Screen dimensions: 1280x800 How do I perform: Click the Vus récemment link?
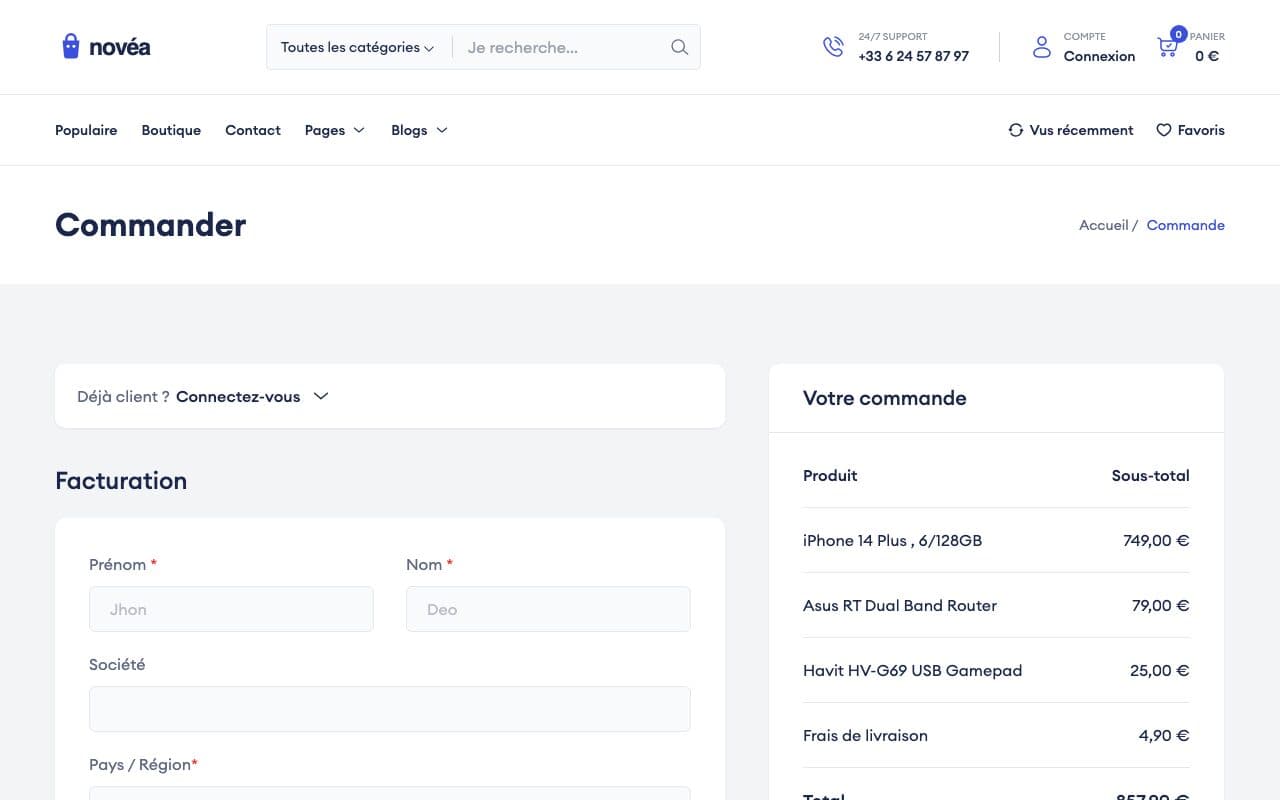coord(1082,130)
